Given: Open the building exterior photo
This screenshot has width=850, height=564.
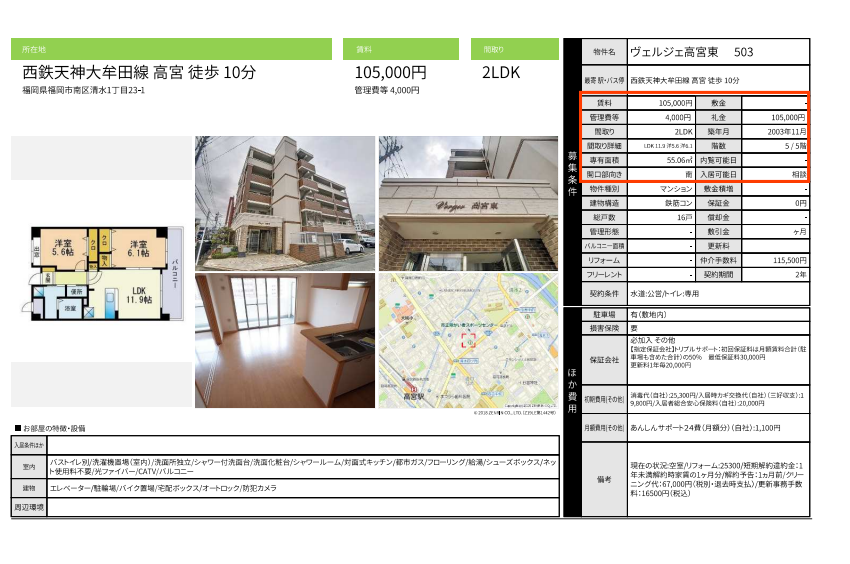Looking at the screenshot, I should pyautogui.click(x=285, y=203).
